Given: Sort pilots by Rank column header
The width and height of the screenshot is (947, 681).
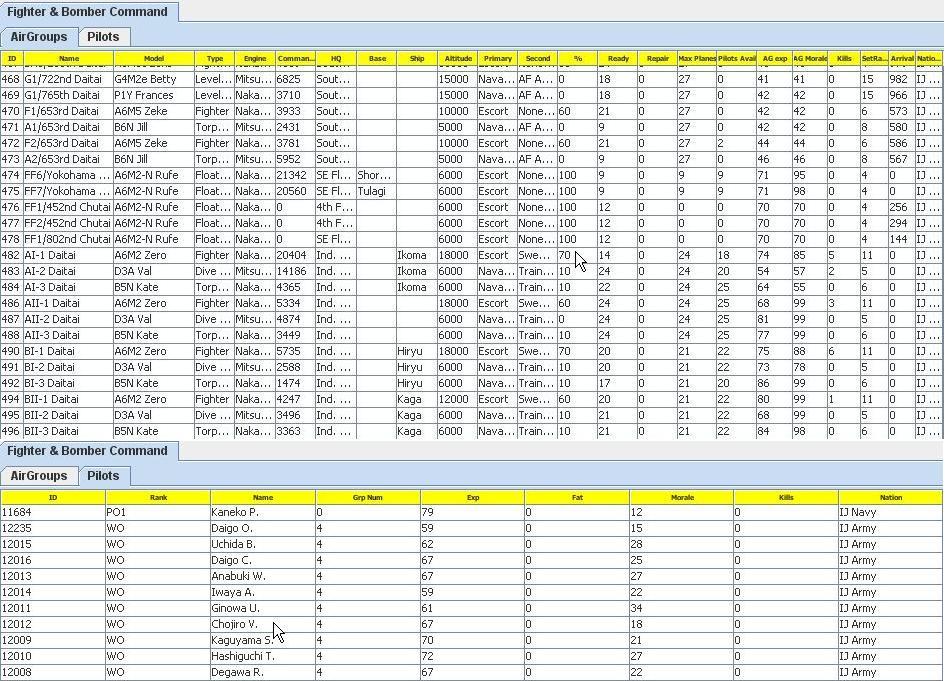Looking at the screenshot, I should [158, 497].
